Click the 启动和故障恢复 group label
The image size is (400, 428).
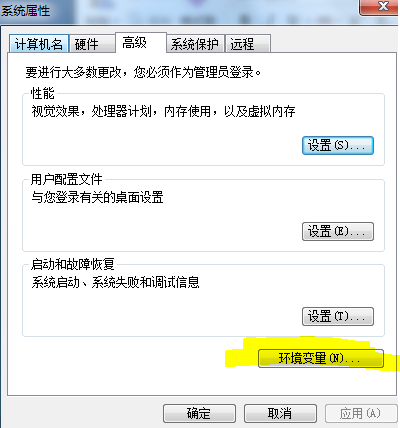72,264
